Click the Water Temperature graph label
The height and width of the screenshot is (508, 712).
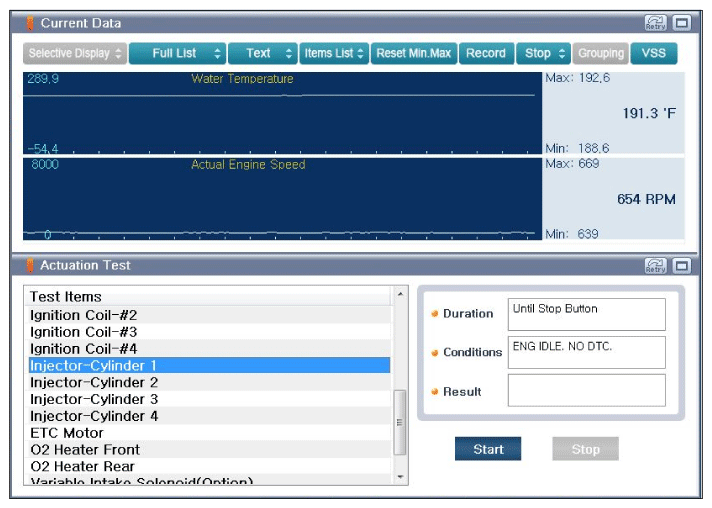(242, 79)
